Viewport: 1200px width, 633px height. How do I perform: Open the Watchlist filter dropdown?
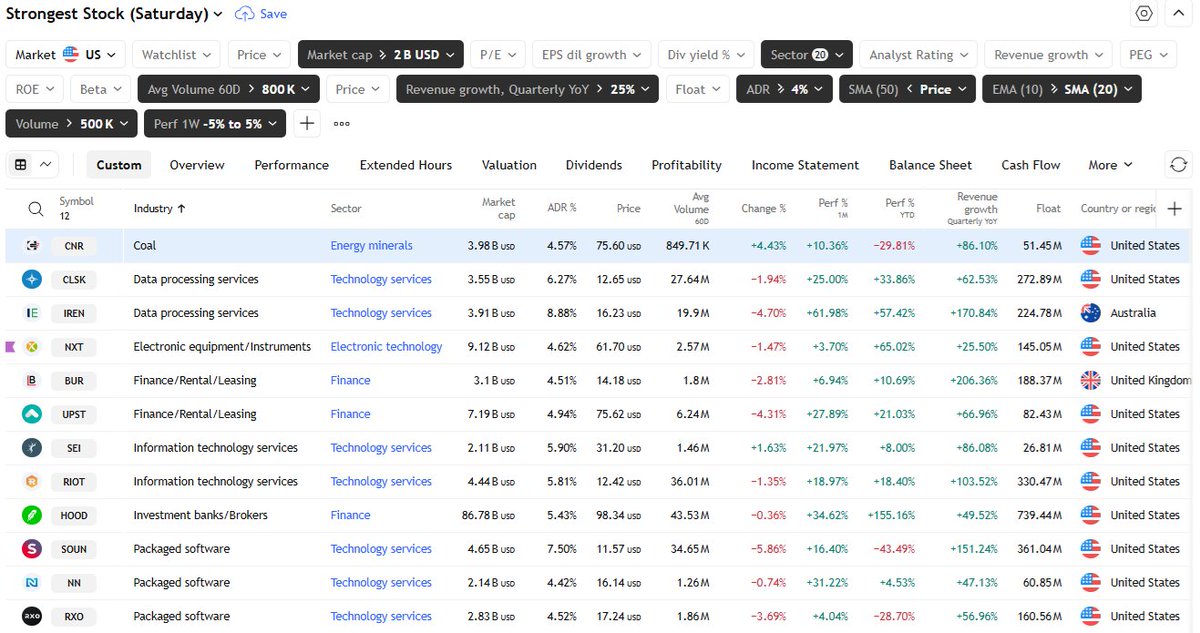coord(178,55)
